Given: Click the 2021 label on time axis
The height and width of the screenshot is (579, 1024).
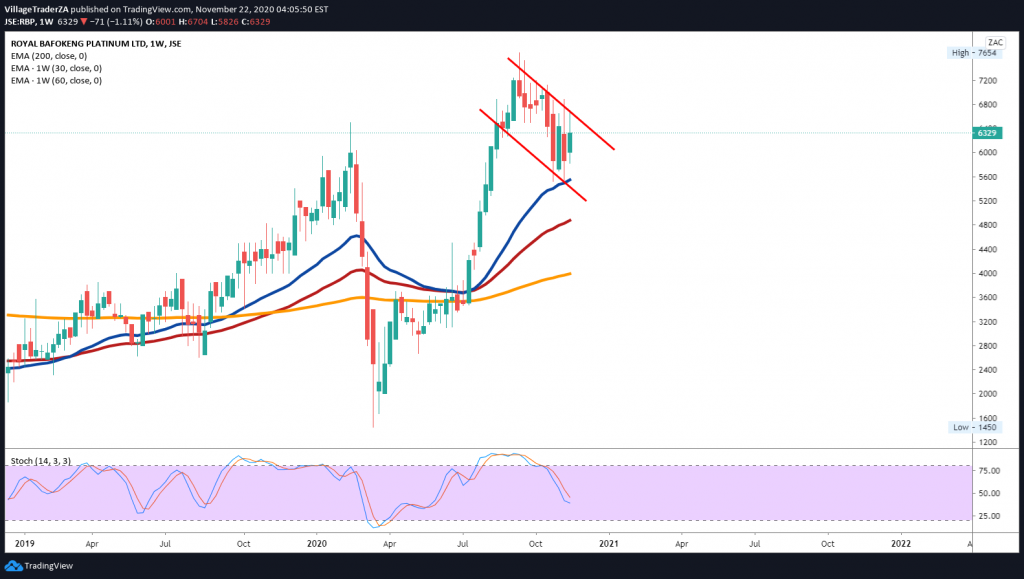Looking at the screenshot, I should click(x=608, y=543).
